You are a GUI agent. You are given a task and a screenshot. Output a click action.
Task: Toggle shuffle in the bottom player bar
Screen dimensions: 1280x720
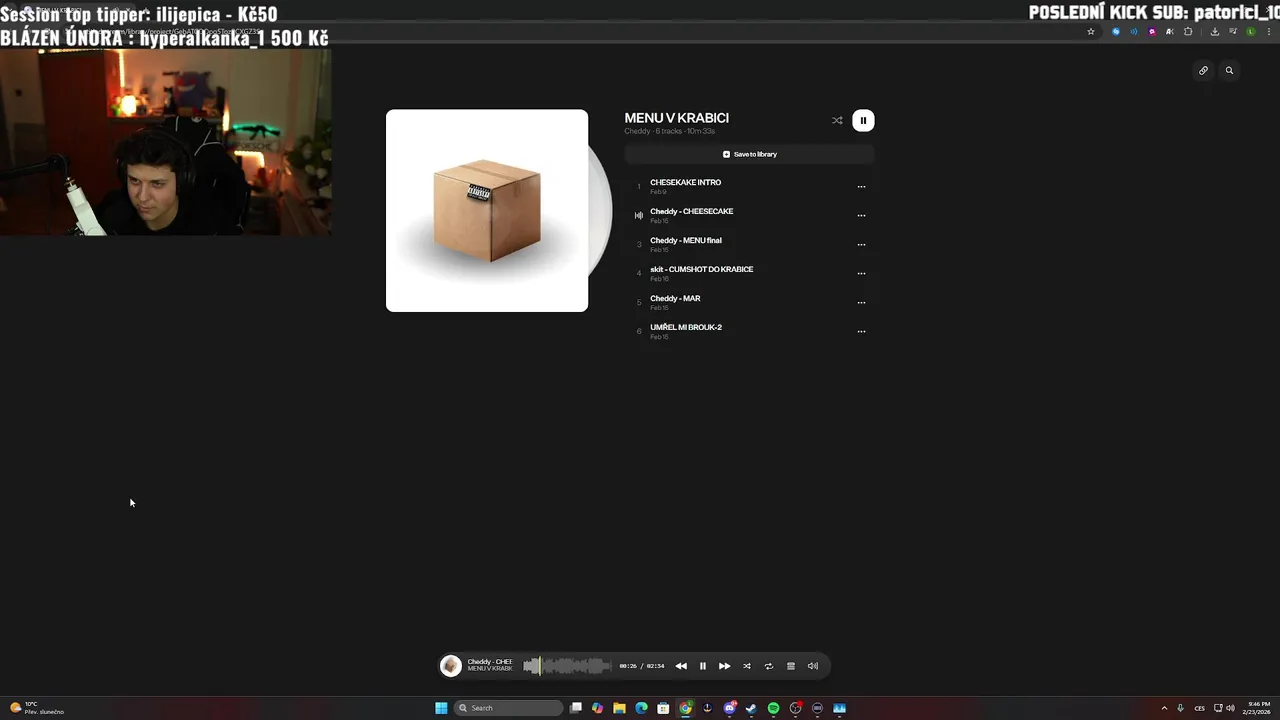[746, 666]
